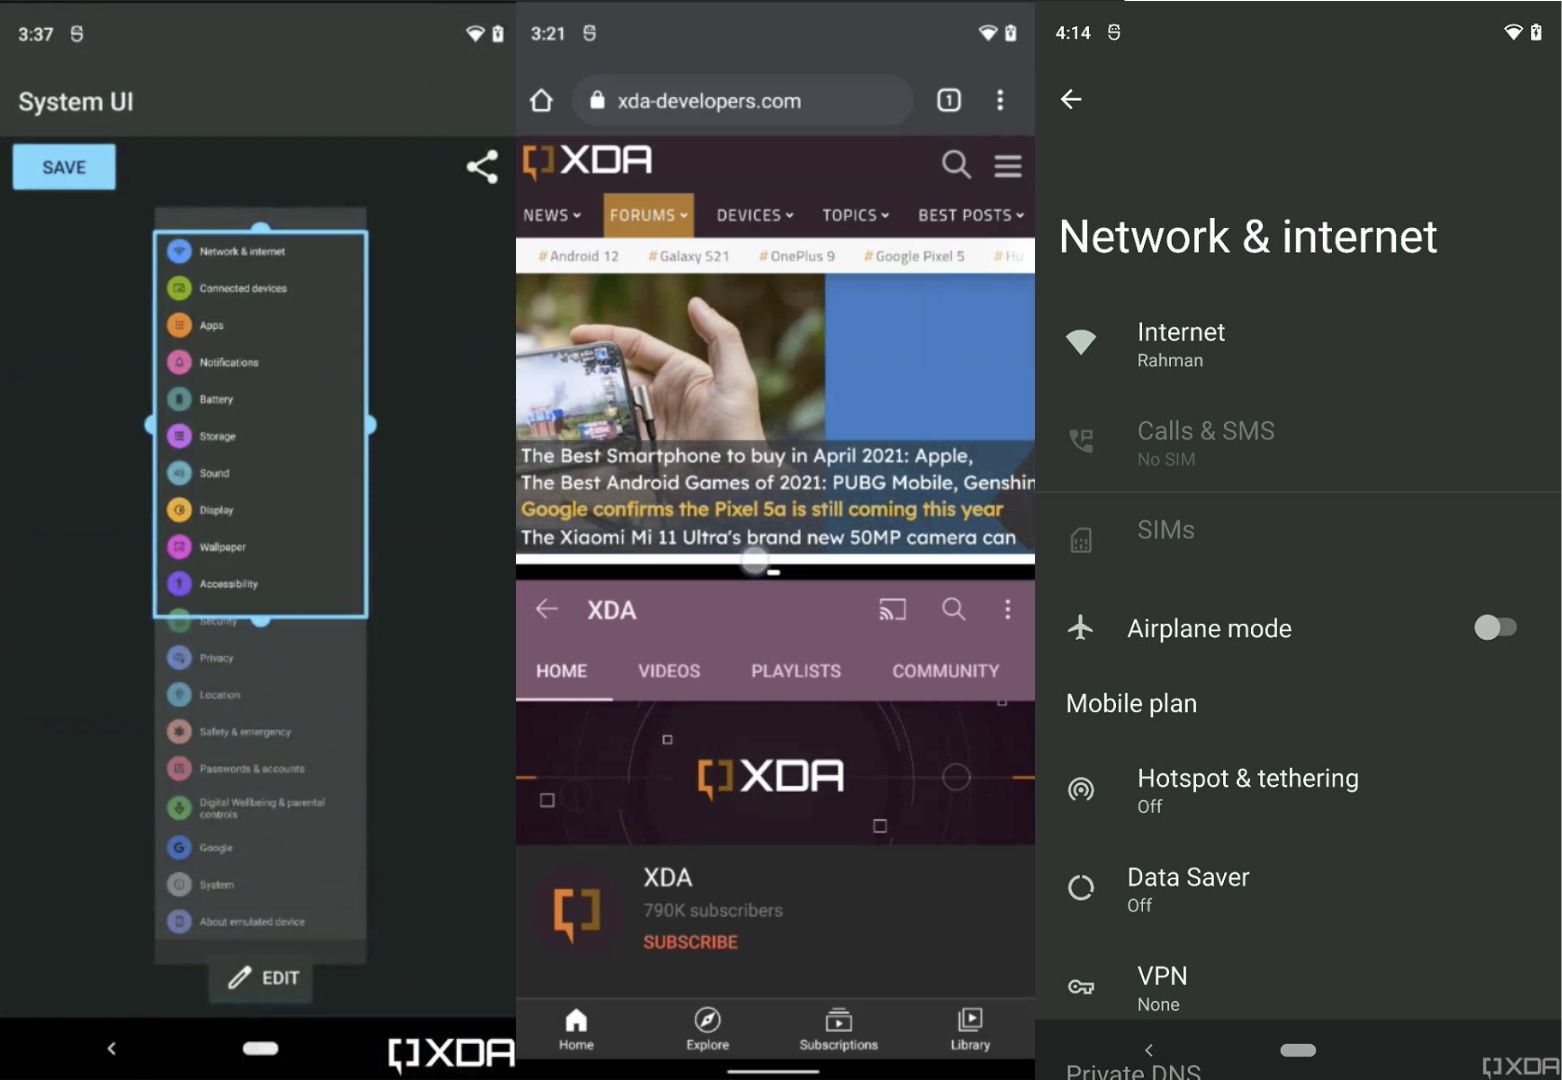Open the YouTube Library bottom tab
1562x1080 pixels.
pos(970,1029)
